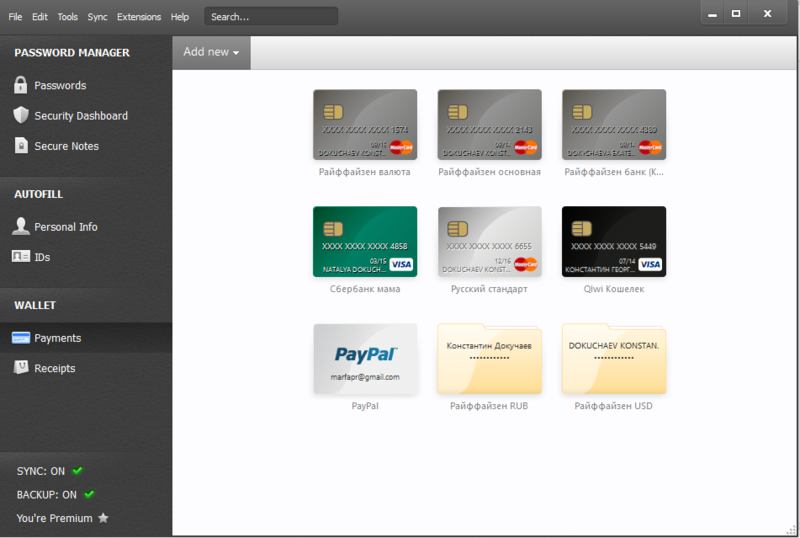The height and width of the screenshot is (538, 800).
Task: Click the Secure Notes document icon
Action: (21, 145)
